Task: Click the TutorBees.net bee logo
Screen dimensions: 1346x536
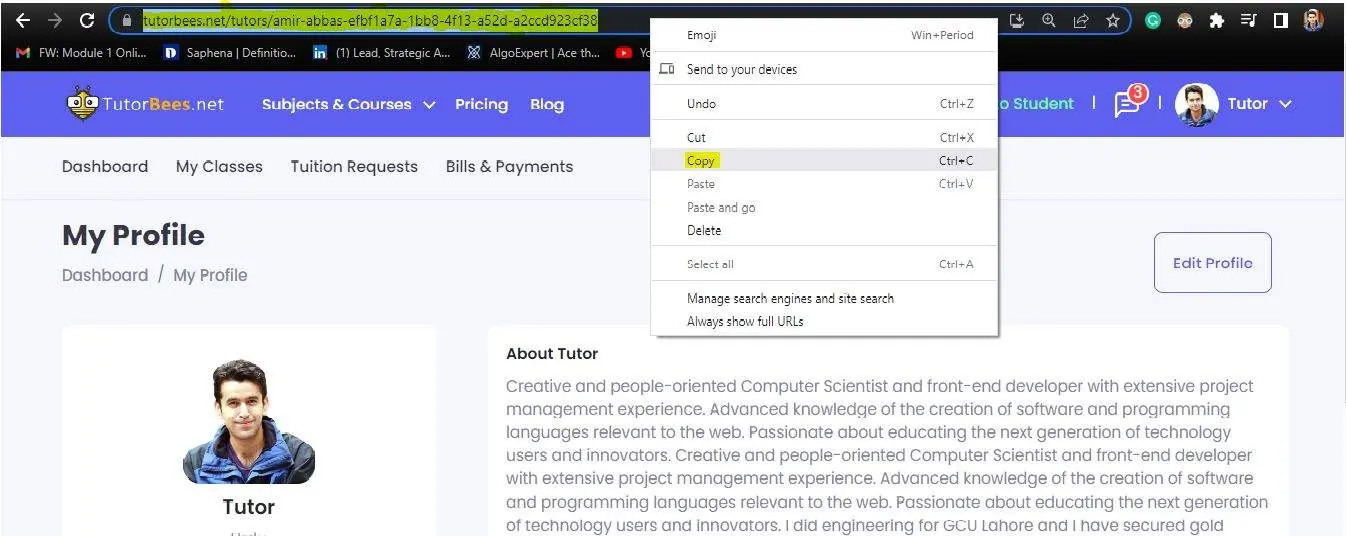Action: (82, 104)
